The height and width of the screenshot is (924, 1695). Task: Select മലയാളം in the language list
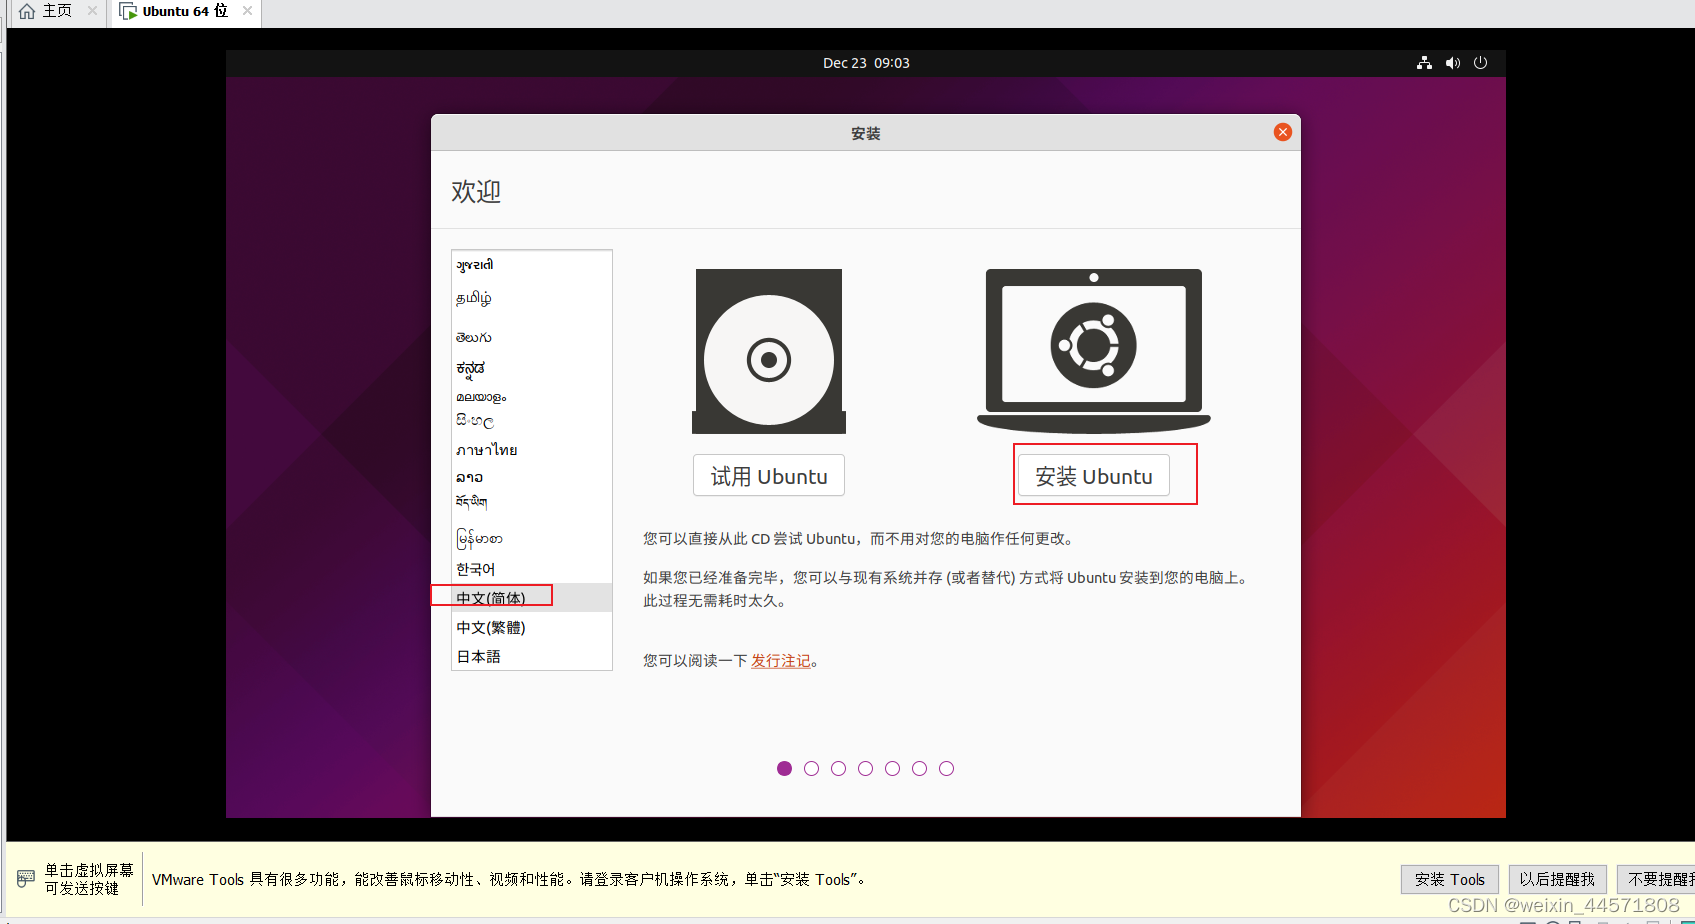(x=532, y=397)
